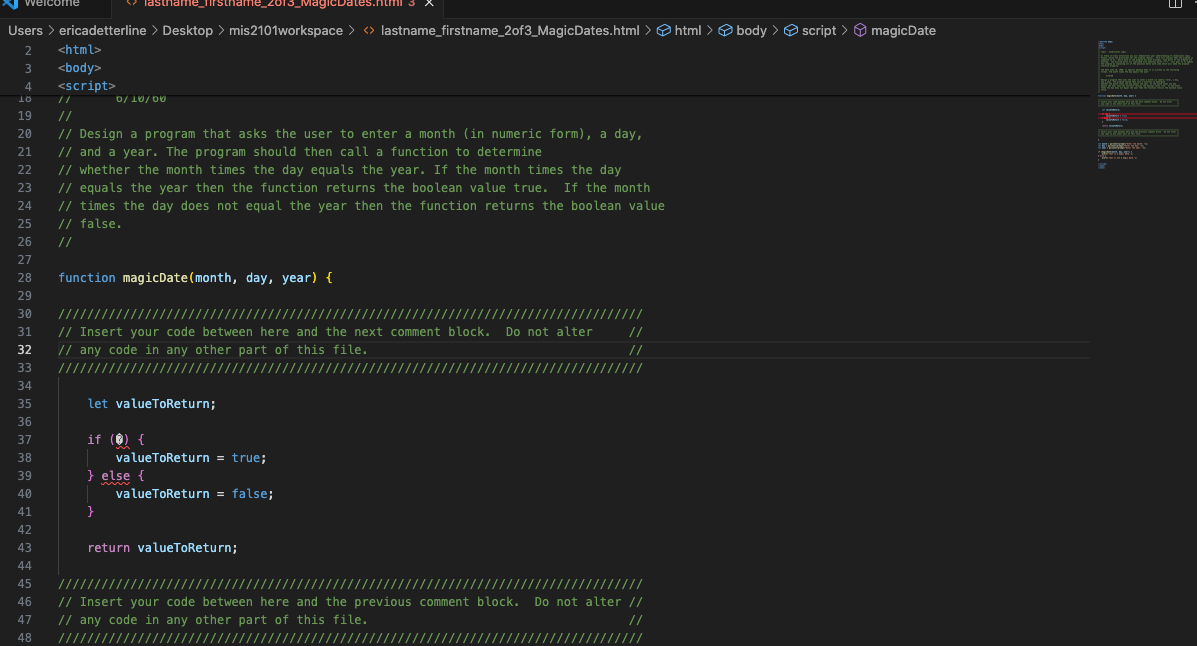This screenshot has height=646, width=1197.
Task: Click the 'year' parameter on line 28
Action: 296,278
